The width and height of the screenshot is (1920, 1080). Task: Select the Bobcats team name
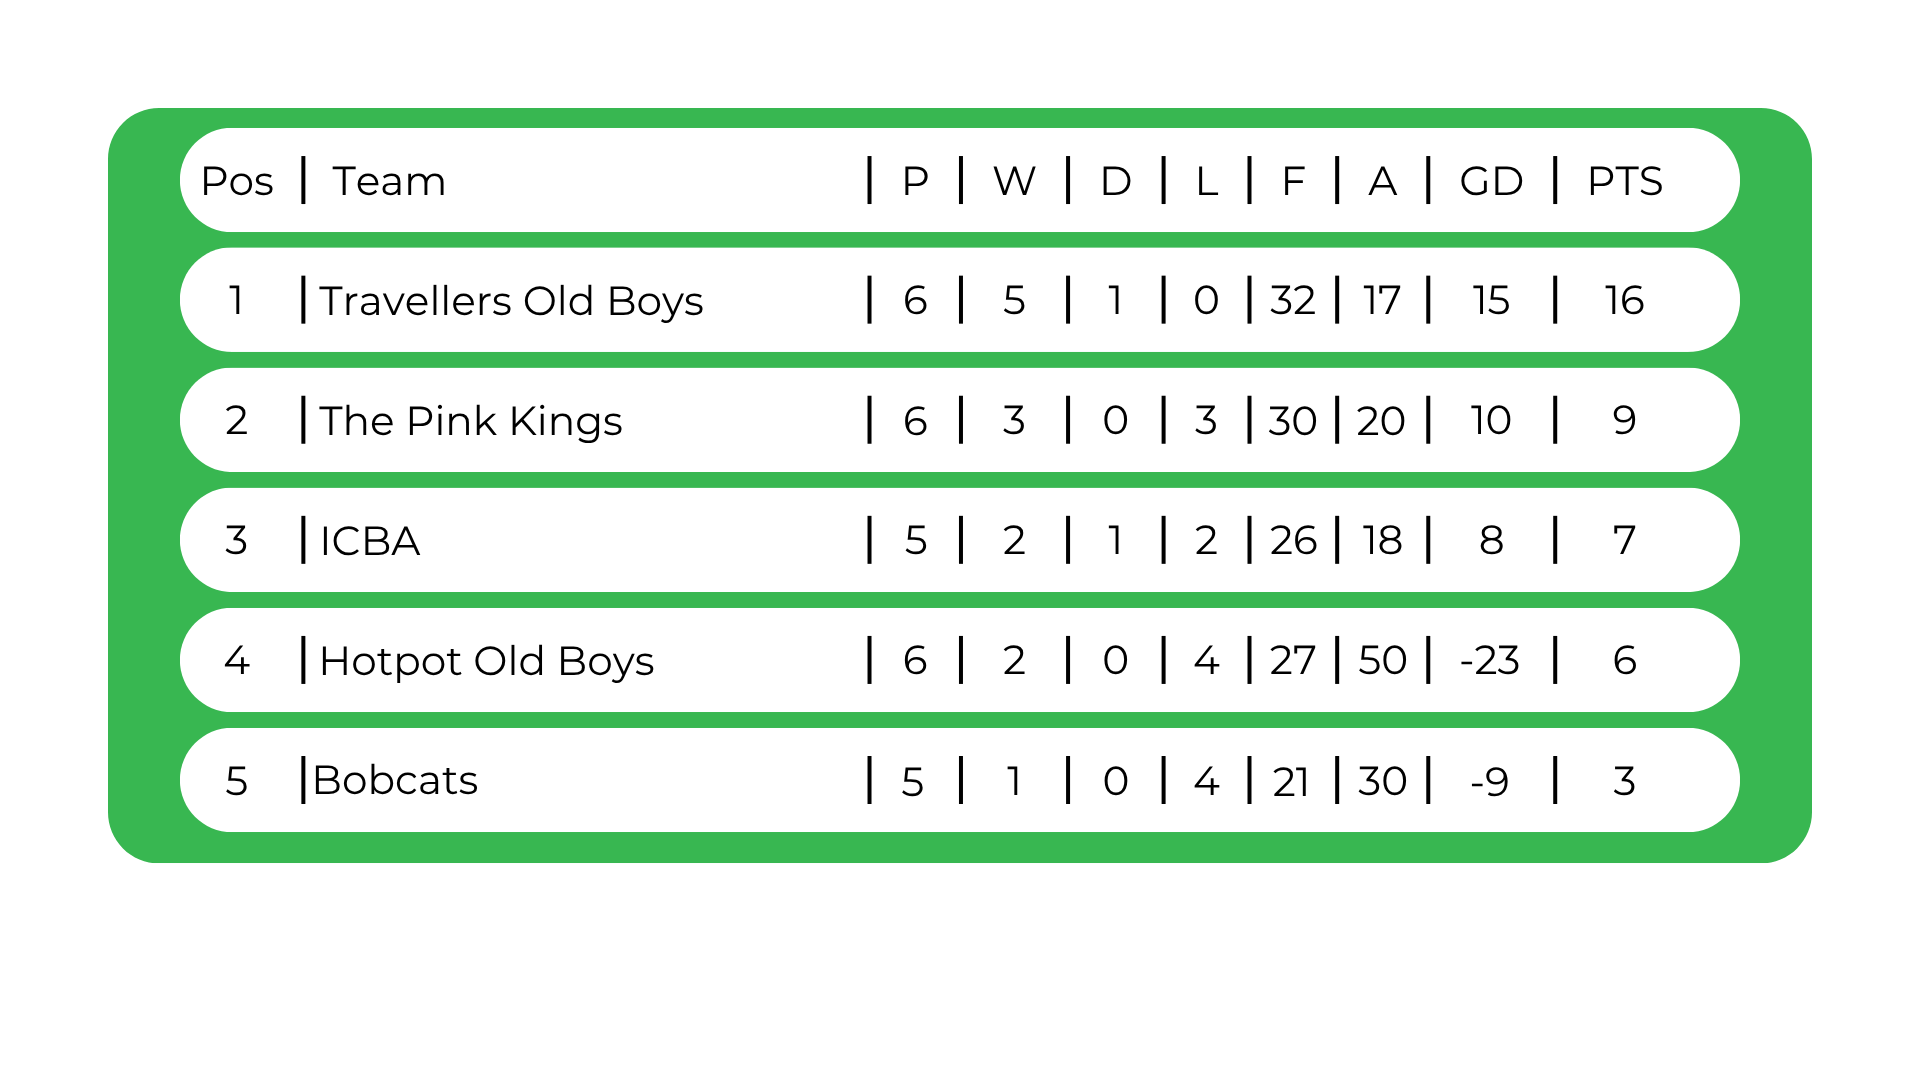pos(395,780)
